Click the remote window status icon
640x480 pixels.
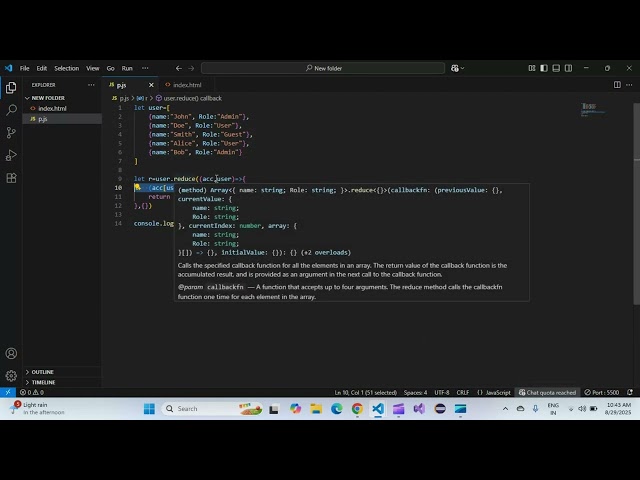pos(8,392)
